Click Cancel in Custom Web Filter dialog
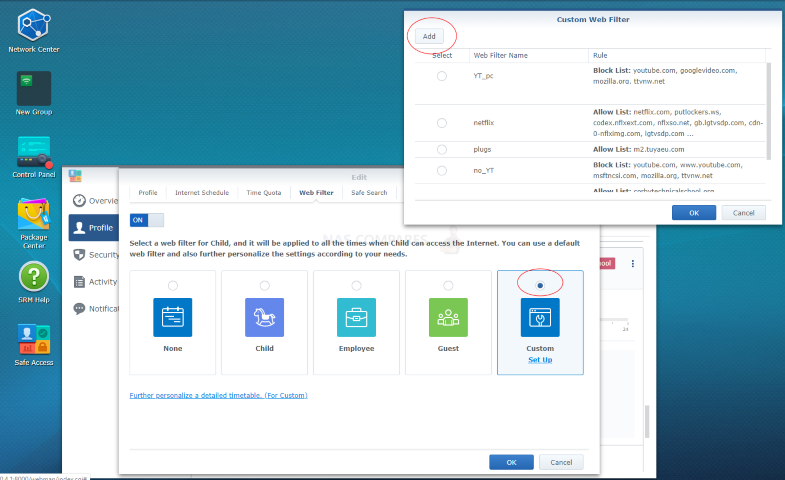 click(x=743, y=213)
